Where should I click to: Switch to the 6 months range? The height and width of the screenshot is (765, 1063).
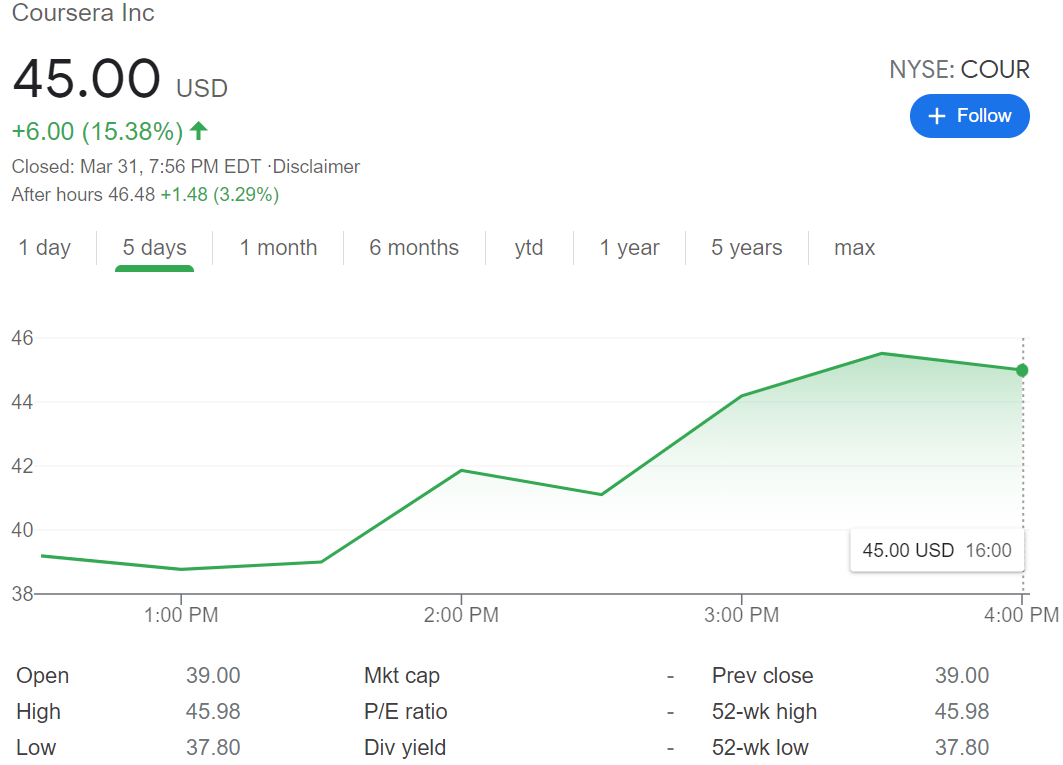coord(414,248)
